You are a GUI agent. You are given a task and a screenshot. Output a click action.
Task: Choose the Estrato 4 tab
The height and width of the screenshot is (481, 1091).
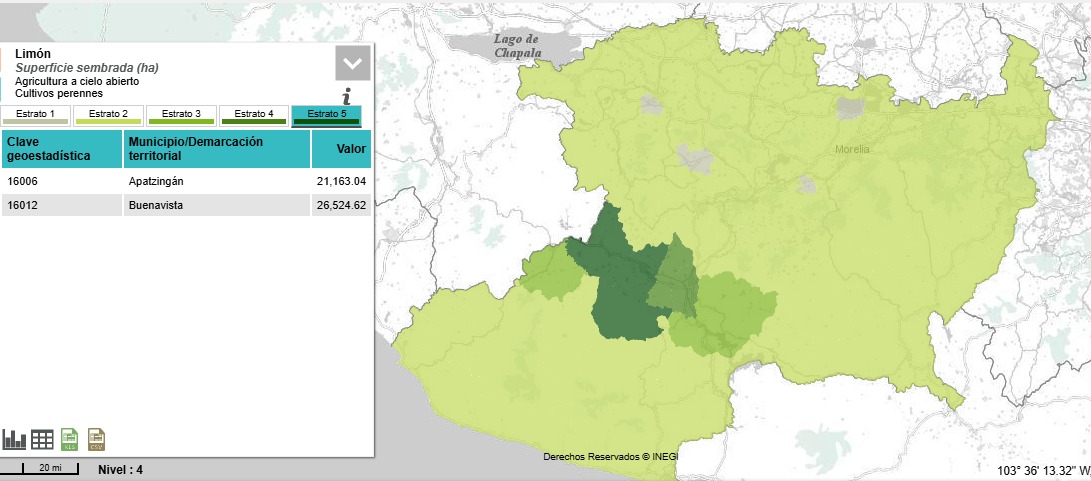point(254,115)
